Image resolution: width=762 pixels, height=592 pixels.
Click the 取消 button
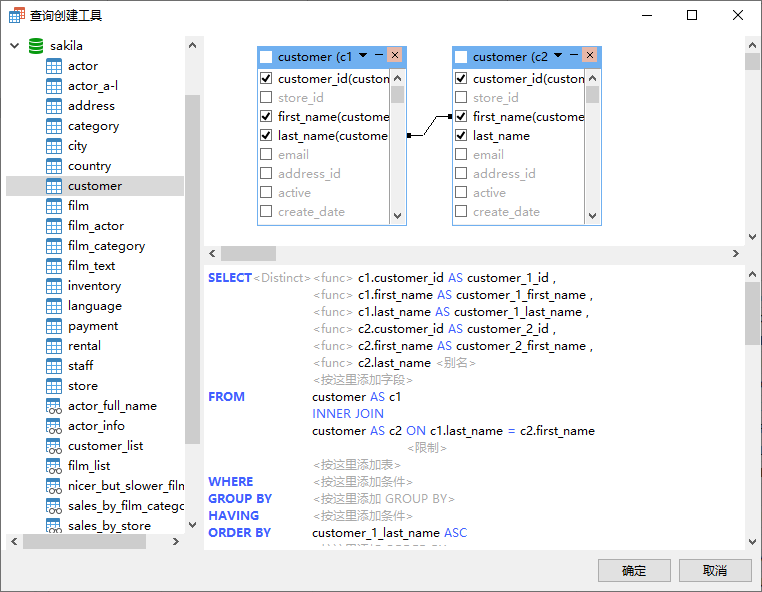coord(715,570)
